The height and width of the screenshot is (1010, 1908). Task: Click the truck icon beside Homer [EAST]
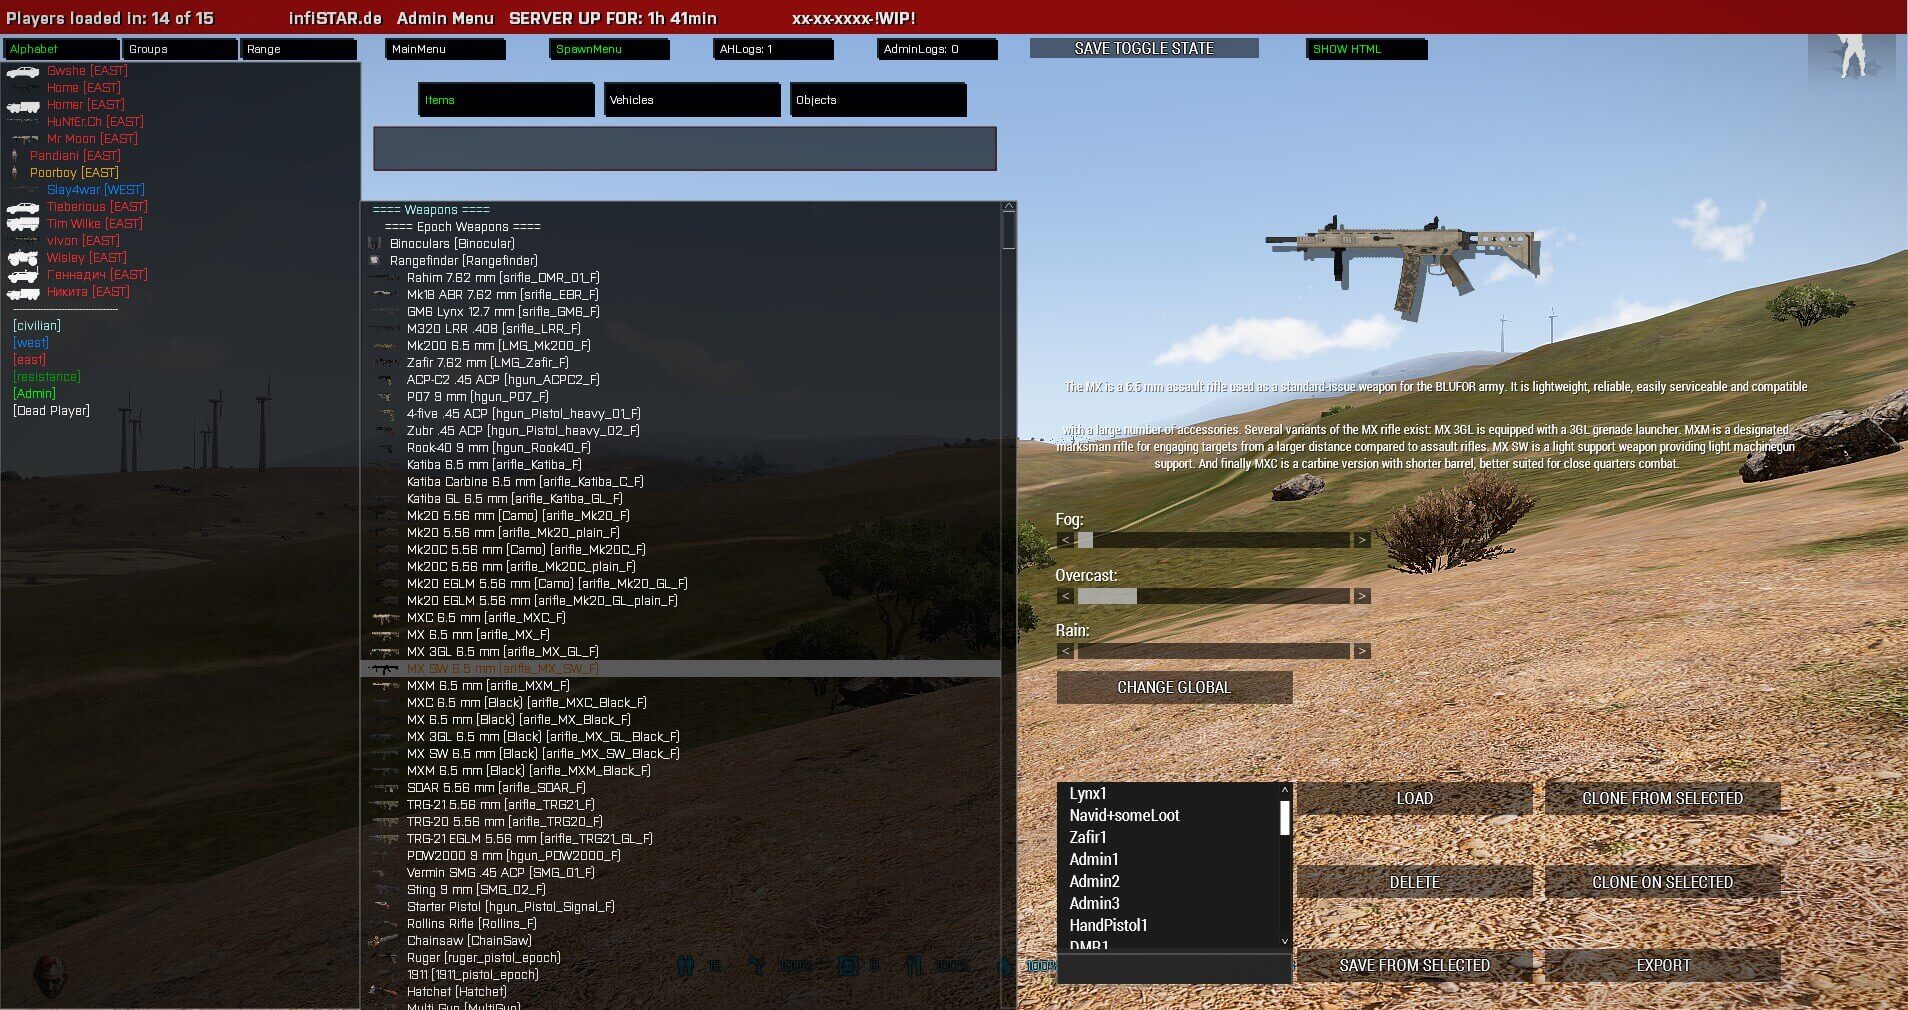22,105
